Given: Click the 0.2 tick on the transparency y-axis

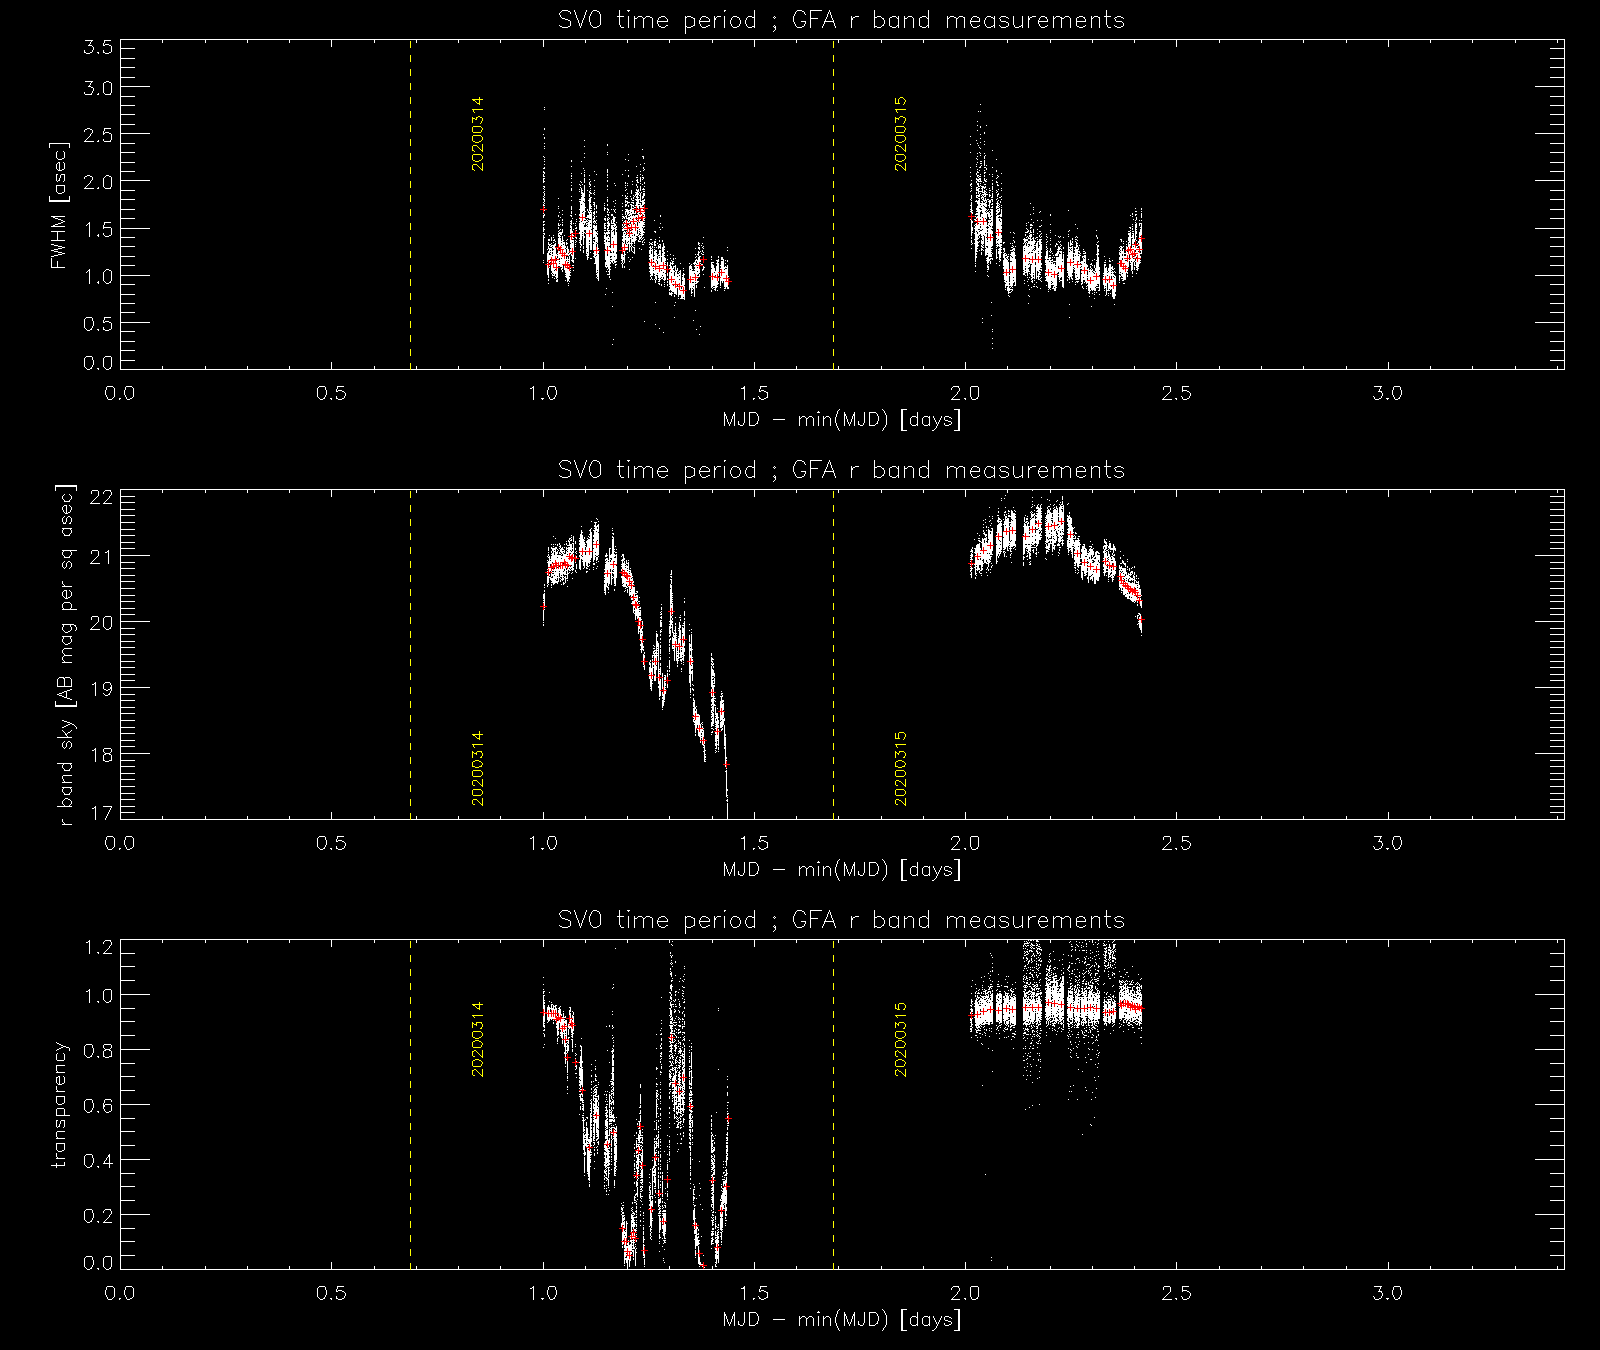Looking at the screenshot, I should pos(99,1215).
